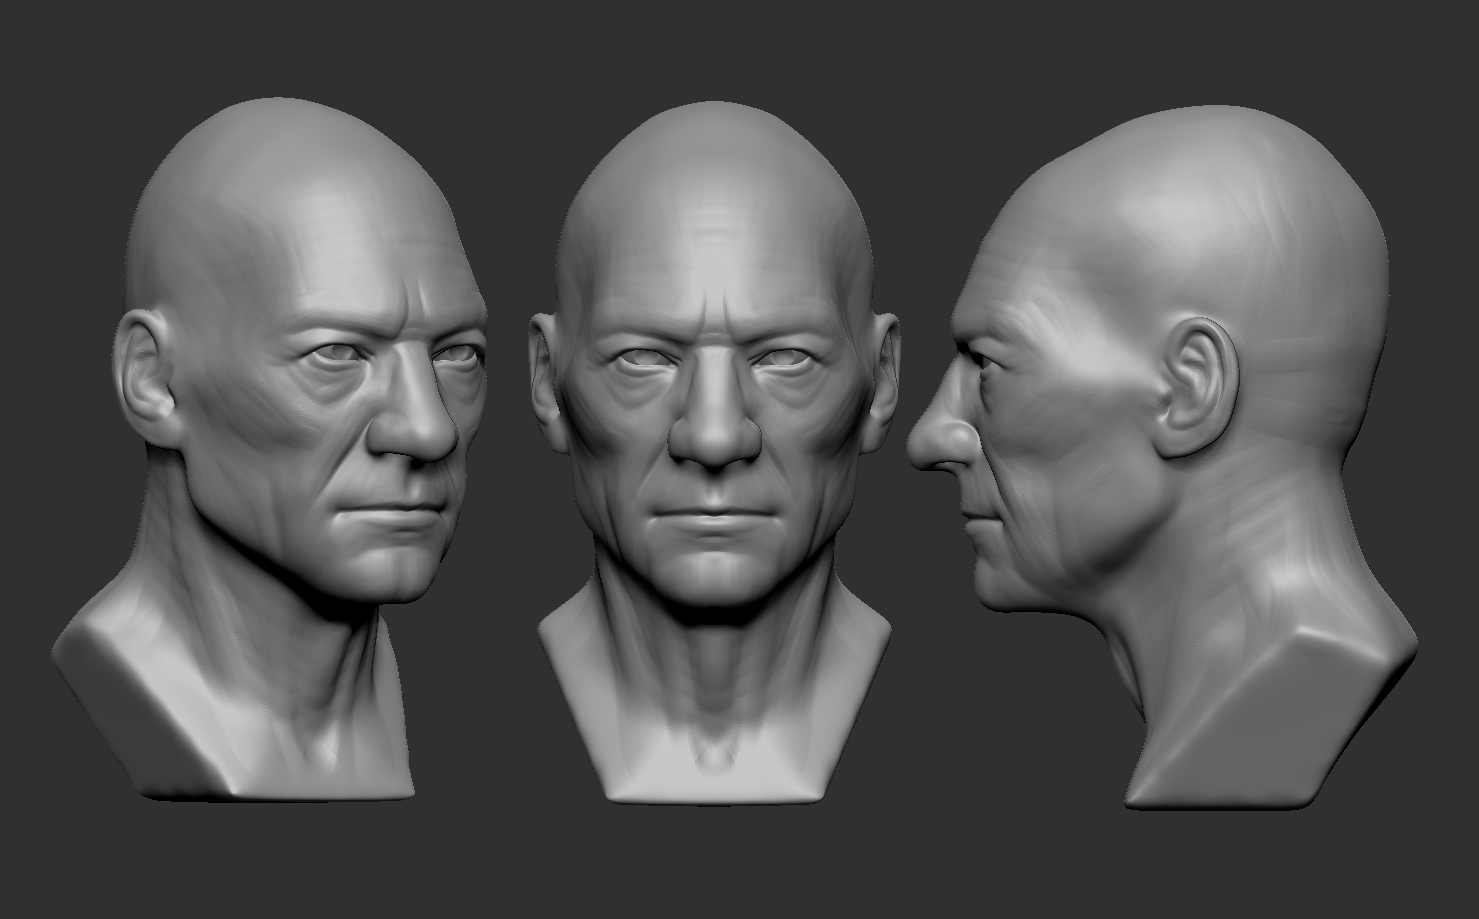
Task: Select the three-quarter view head sculpt
Action: pos(270,450)
